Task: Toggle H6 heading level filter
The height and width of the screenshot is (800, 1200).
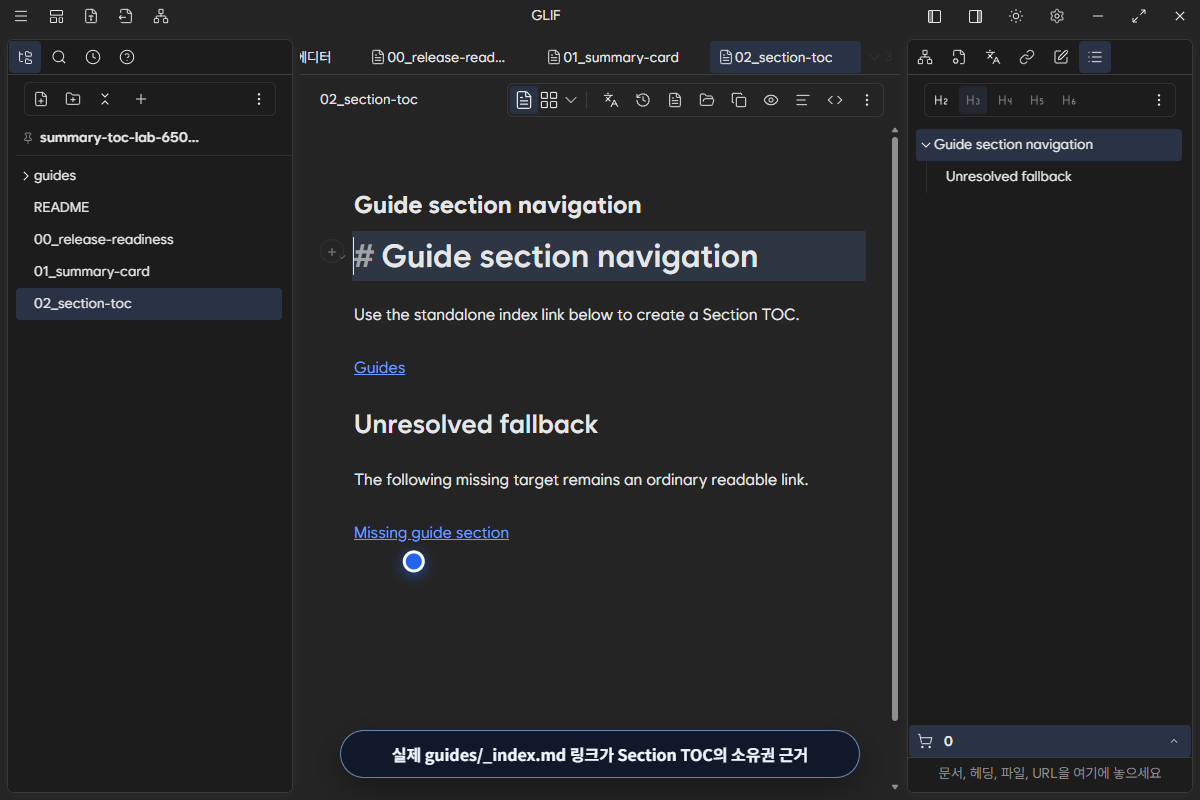Action: click(x=1069, y=100)
